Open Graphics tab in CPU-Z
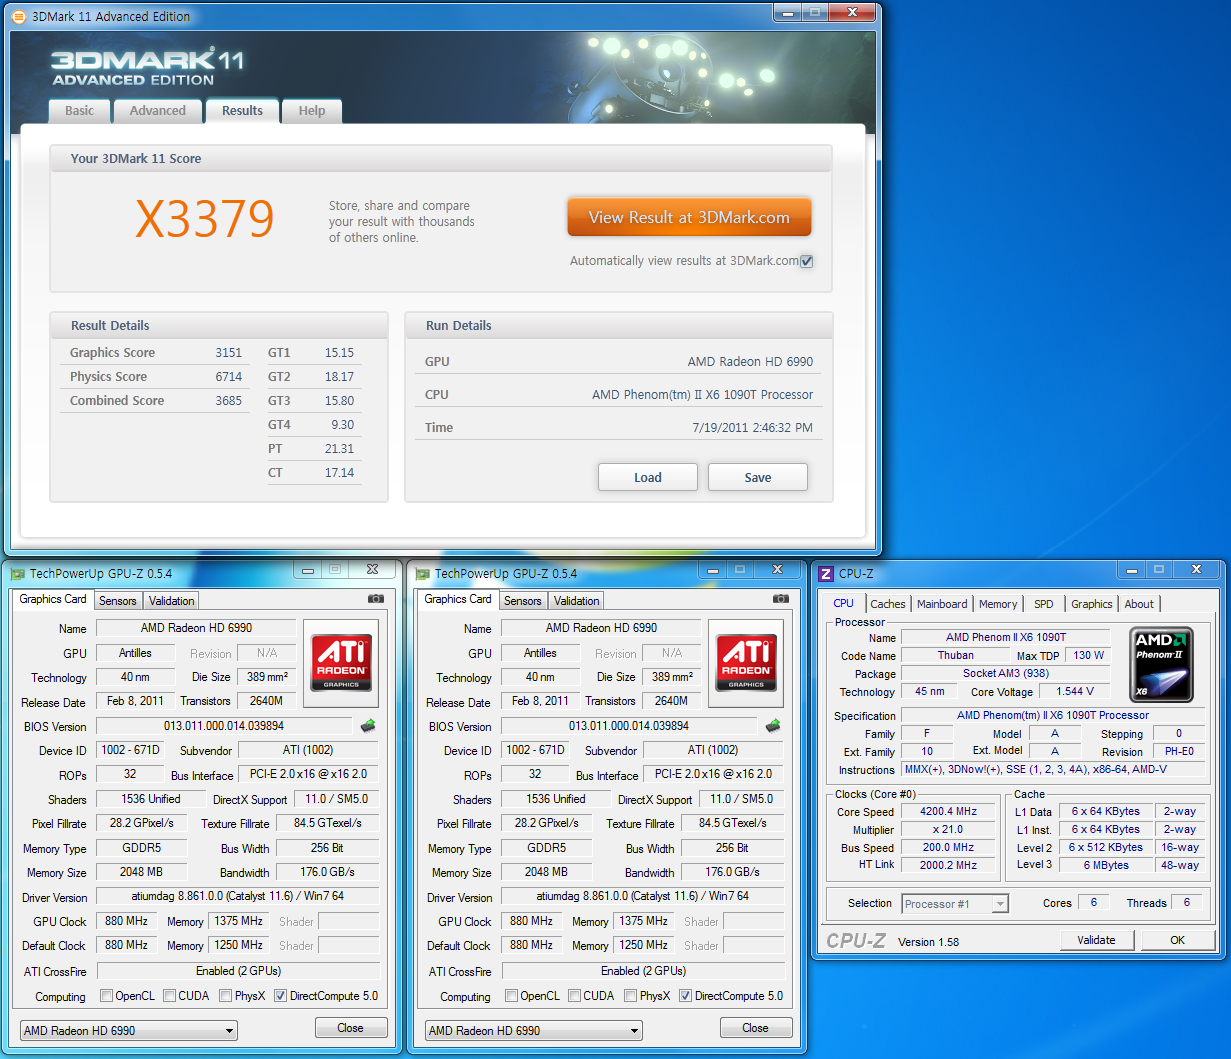 1092,604
